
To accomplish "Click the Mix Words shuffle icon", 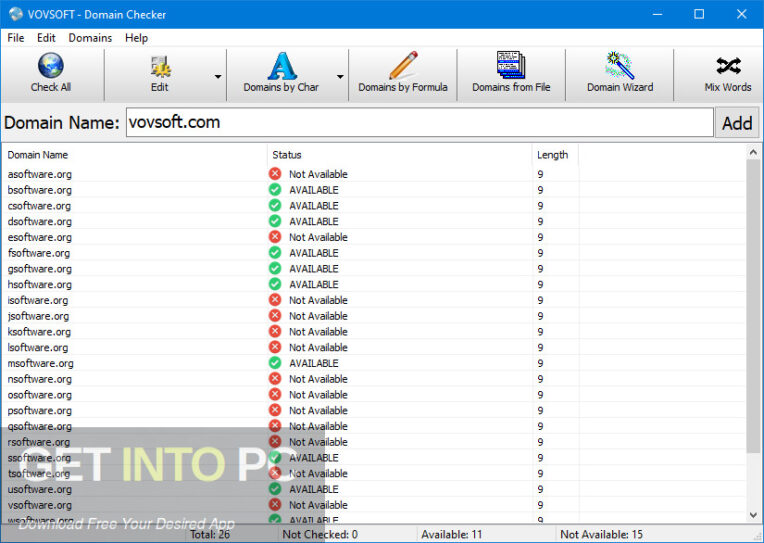I will click(x=728, y=66).
